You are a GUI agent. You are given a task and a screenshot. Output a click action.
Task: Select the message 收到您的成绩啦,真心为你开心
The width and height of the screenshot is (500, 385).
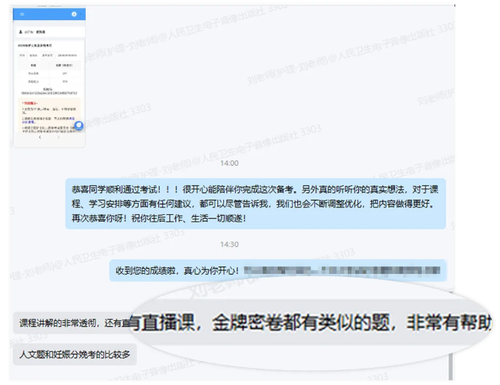point(278,270)
